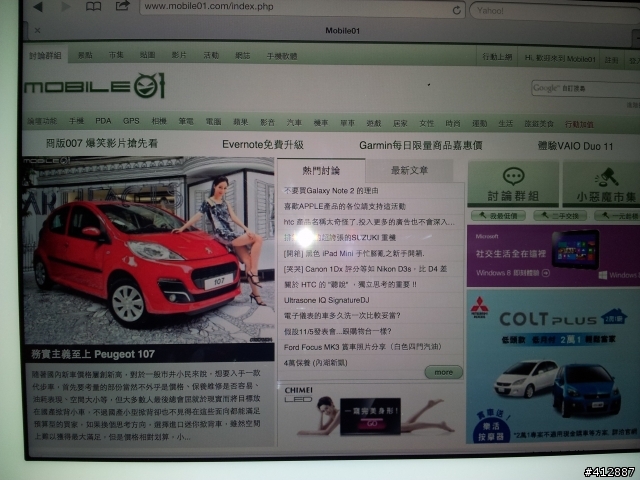640x480 pixels.
Task: Open the 4萬保養 (內湖新凱) thread
Action: click(x=316, y=362)
